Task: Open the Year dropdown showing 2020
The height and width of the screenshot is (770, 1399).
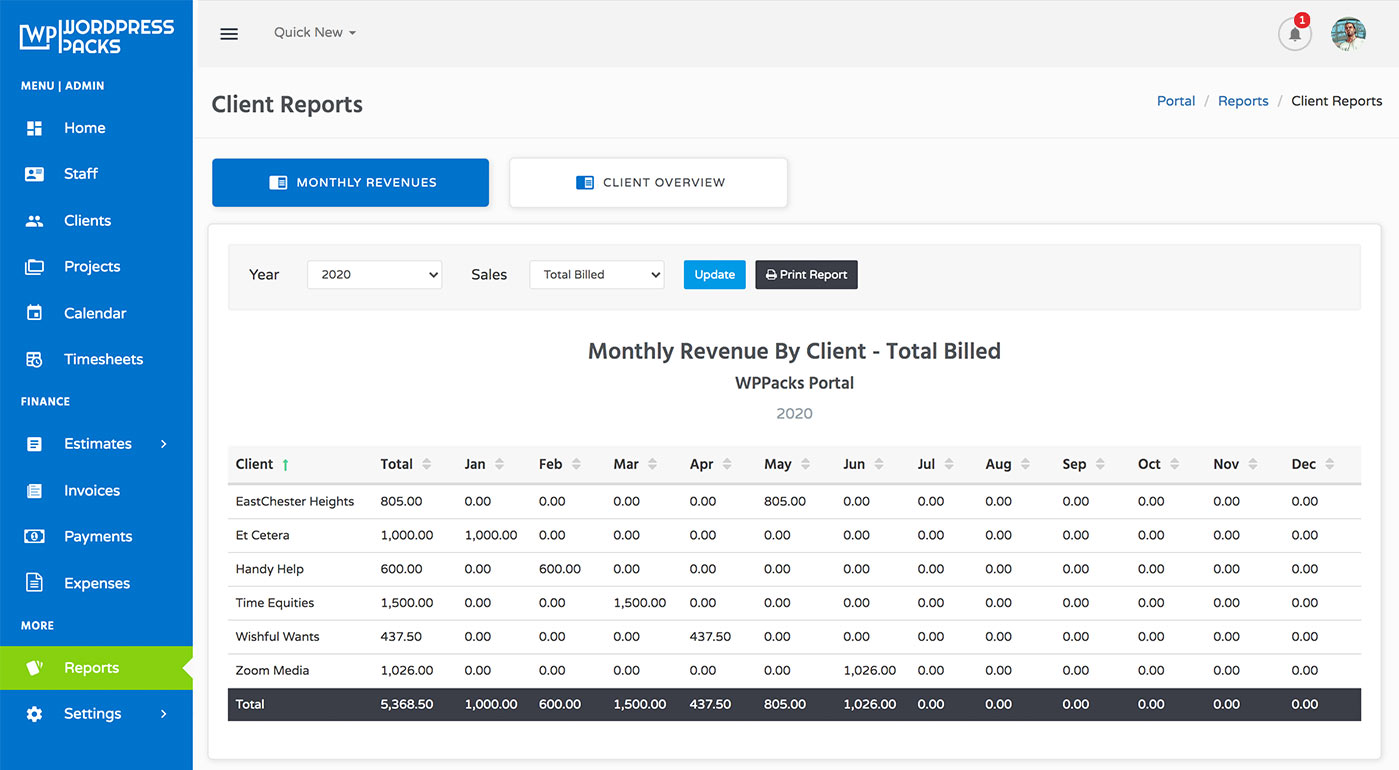Action: [374, 274]
